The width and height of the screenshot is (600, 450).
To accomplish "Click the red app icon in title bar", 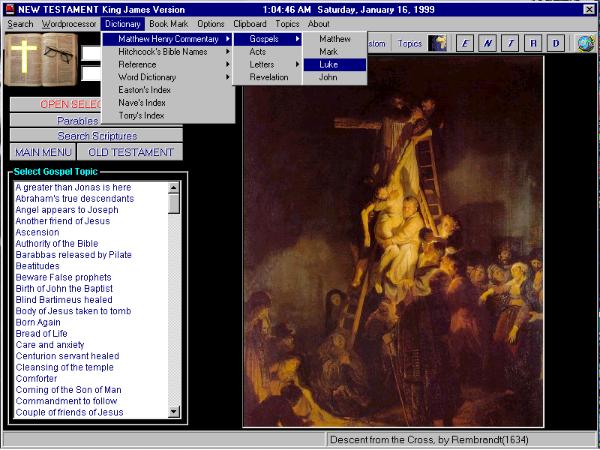I will 10,9.
